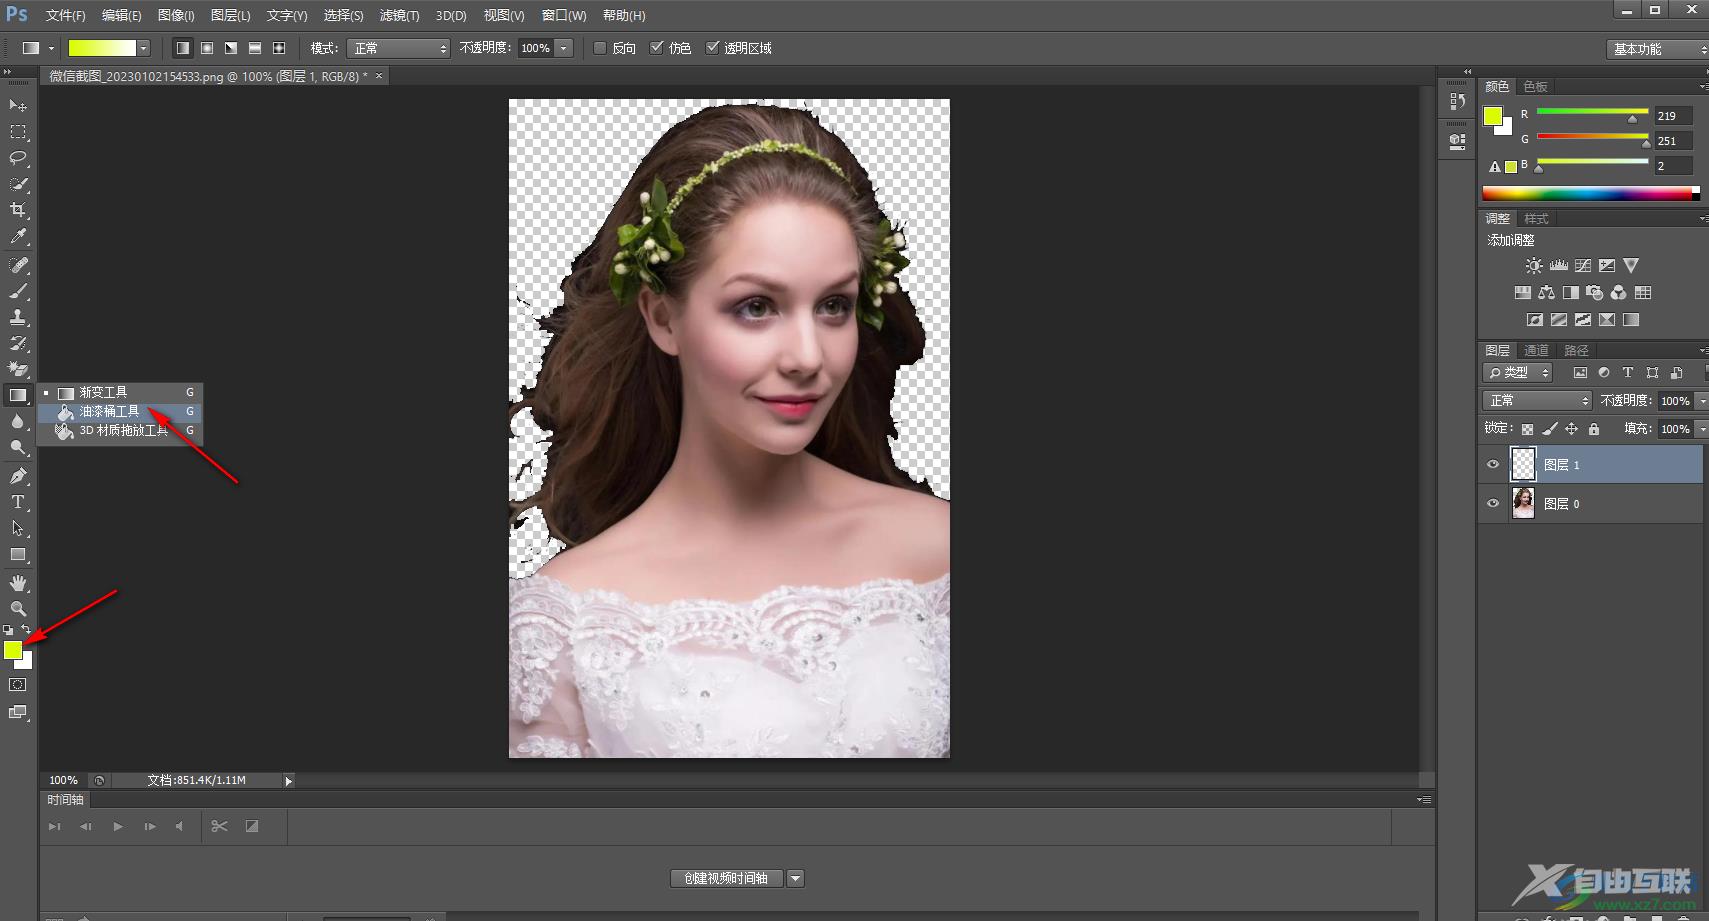Lock layer position
The height and width of the screenshot is (921, 1709).
tap(1572, 429)
